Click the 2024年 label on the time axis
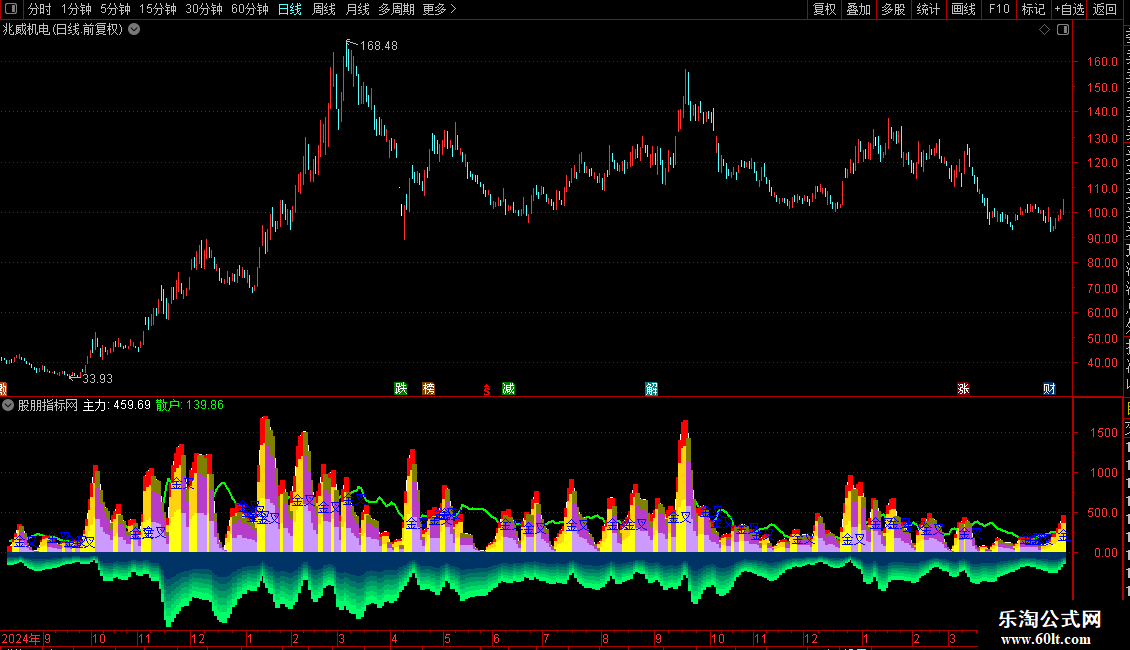Screen dimensions: 1130x650 coord(22,638)
